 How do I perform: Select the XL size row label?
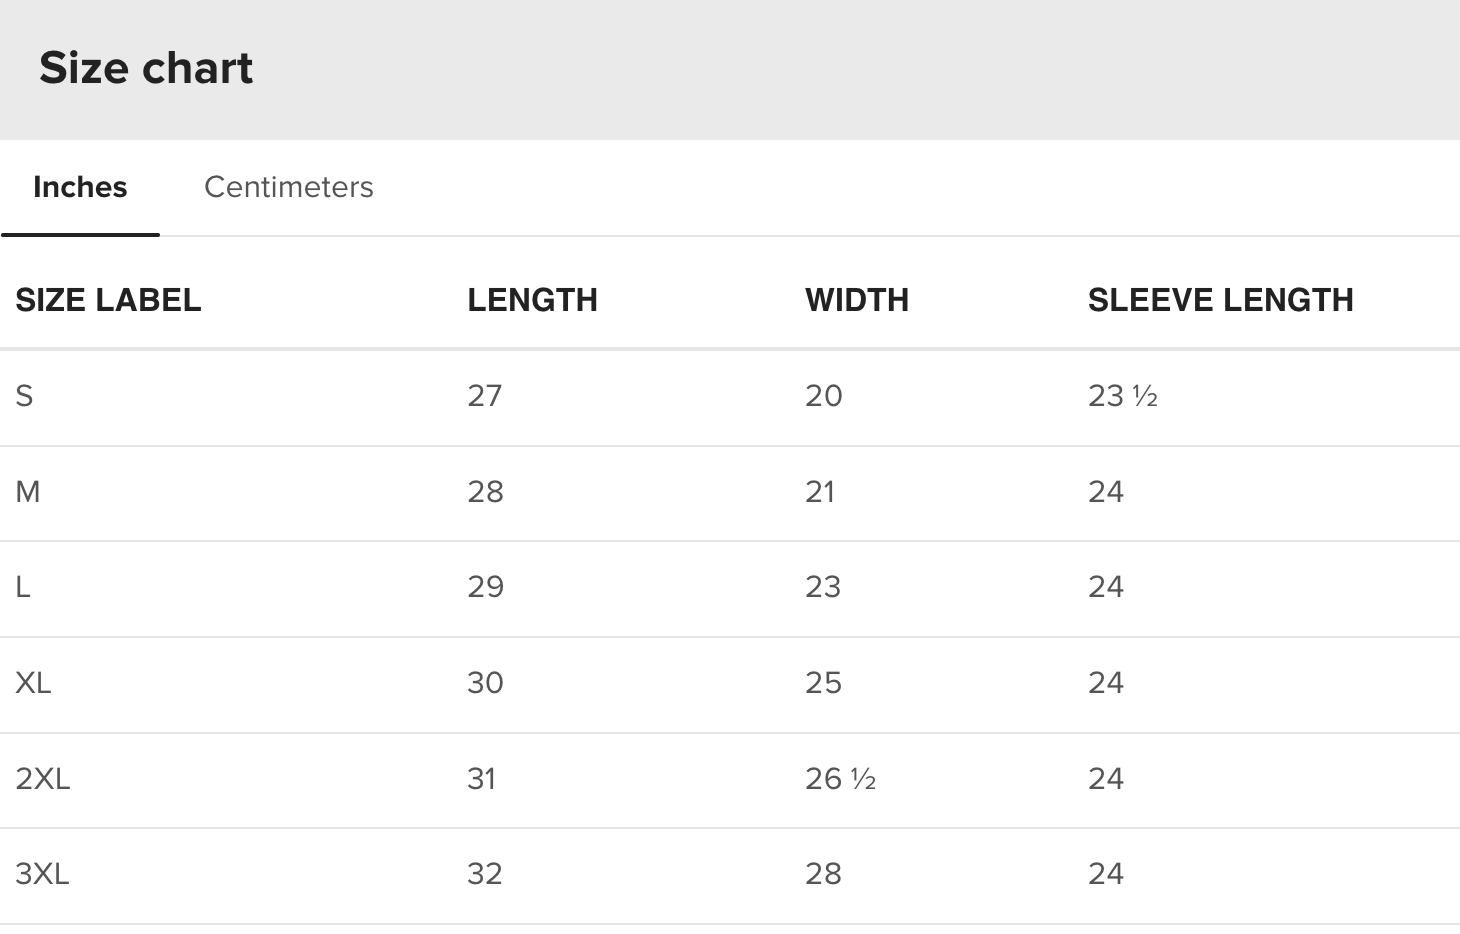(x=33, y=683)
